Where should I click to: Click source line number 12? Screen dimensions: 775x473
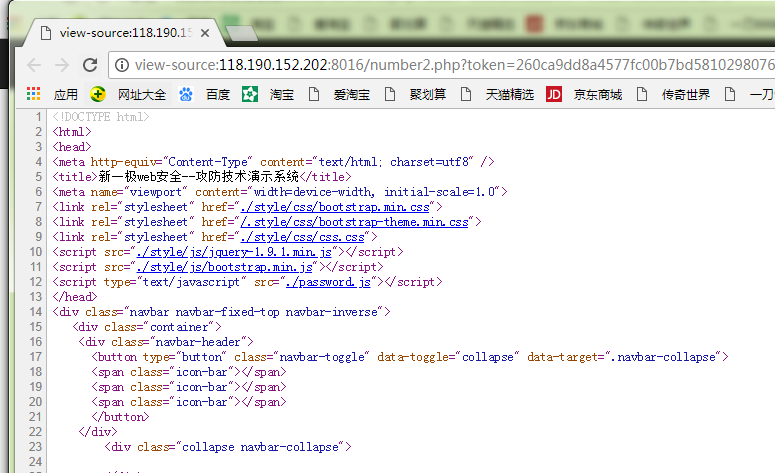pos(36,282)
